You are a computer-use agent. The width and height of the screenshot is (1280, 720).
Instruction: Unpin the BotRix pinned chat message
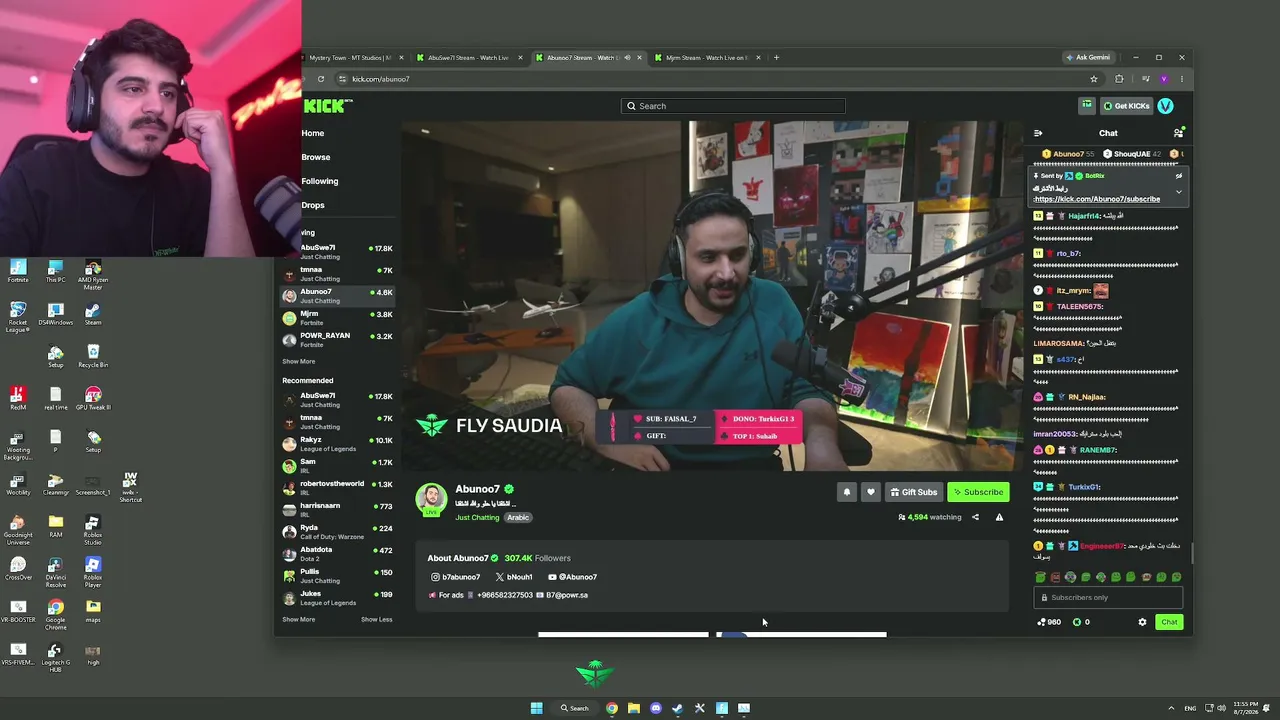1179,176
